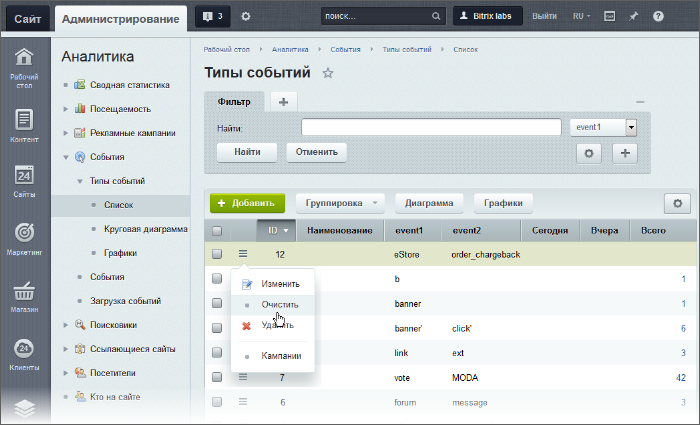The height and width of the screenshot is (425, 700).
Task: Add page to favorites with star icon
Action: pos(328,73)
